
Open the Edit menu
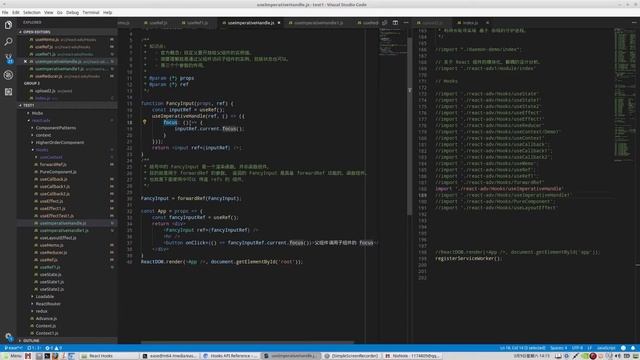(x=16, y=13)
